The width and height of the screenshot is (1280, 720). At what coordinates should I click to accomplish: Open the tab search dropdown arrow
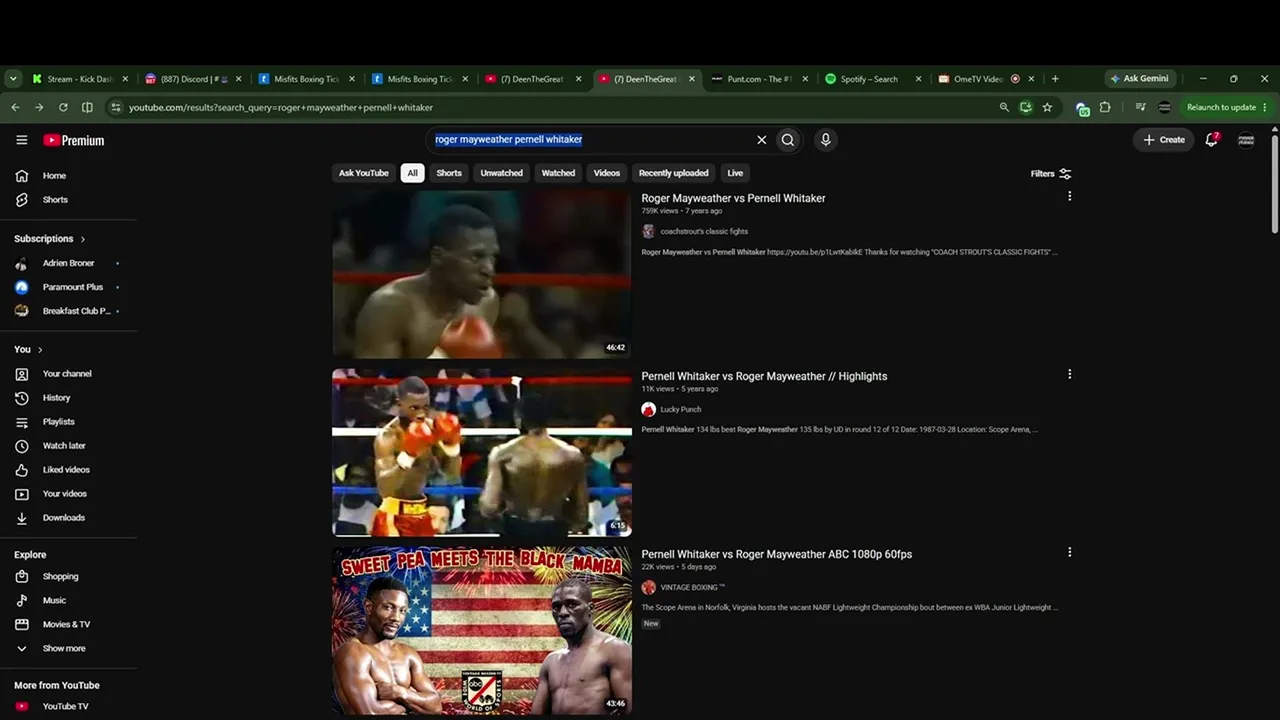[13, 79]
